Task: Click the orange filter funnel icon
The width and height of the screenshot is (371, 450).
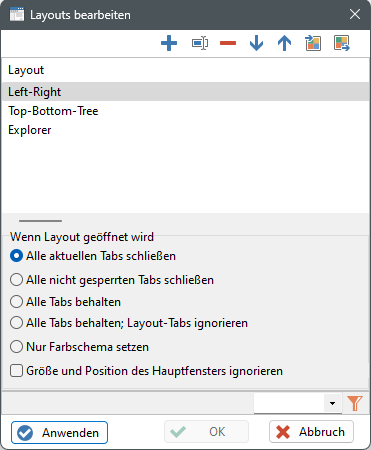Action: (354, 403)
